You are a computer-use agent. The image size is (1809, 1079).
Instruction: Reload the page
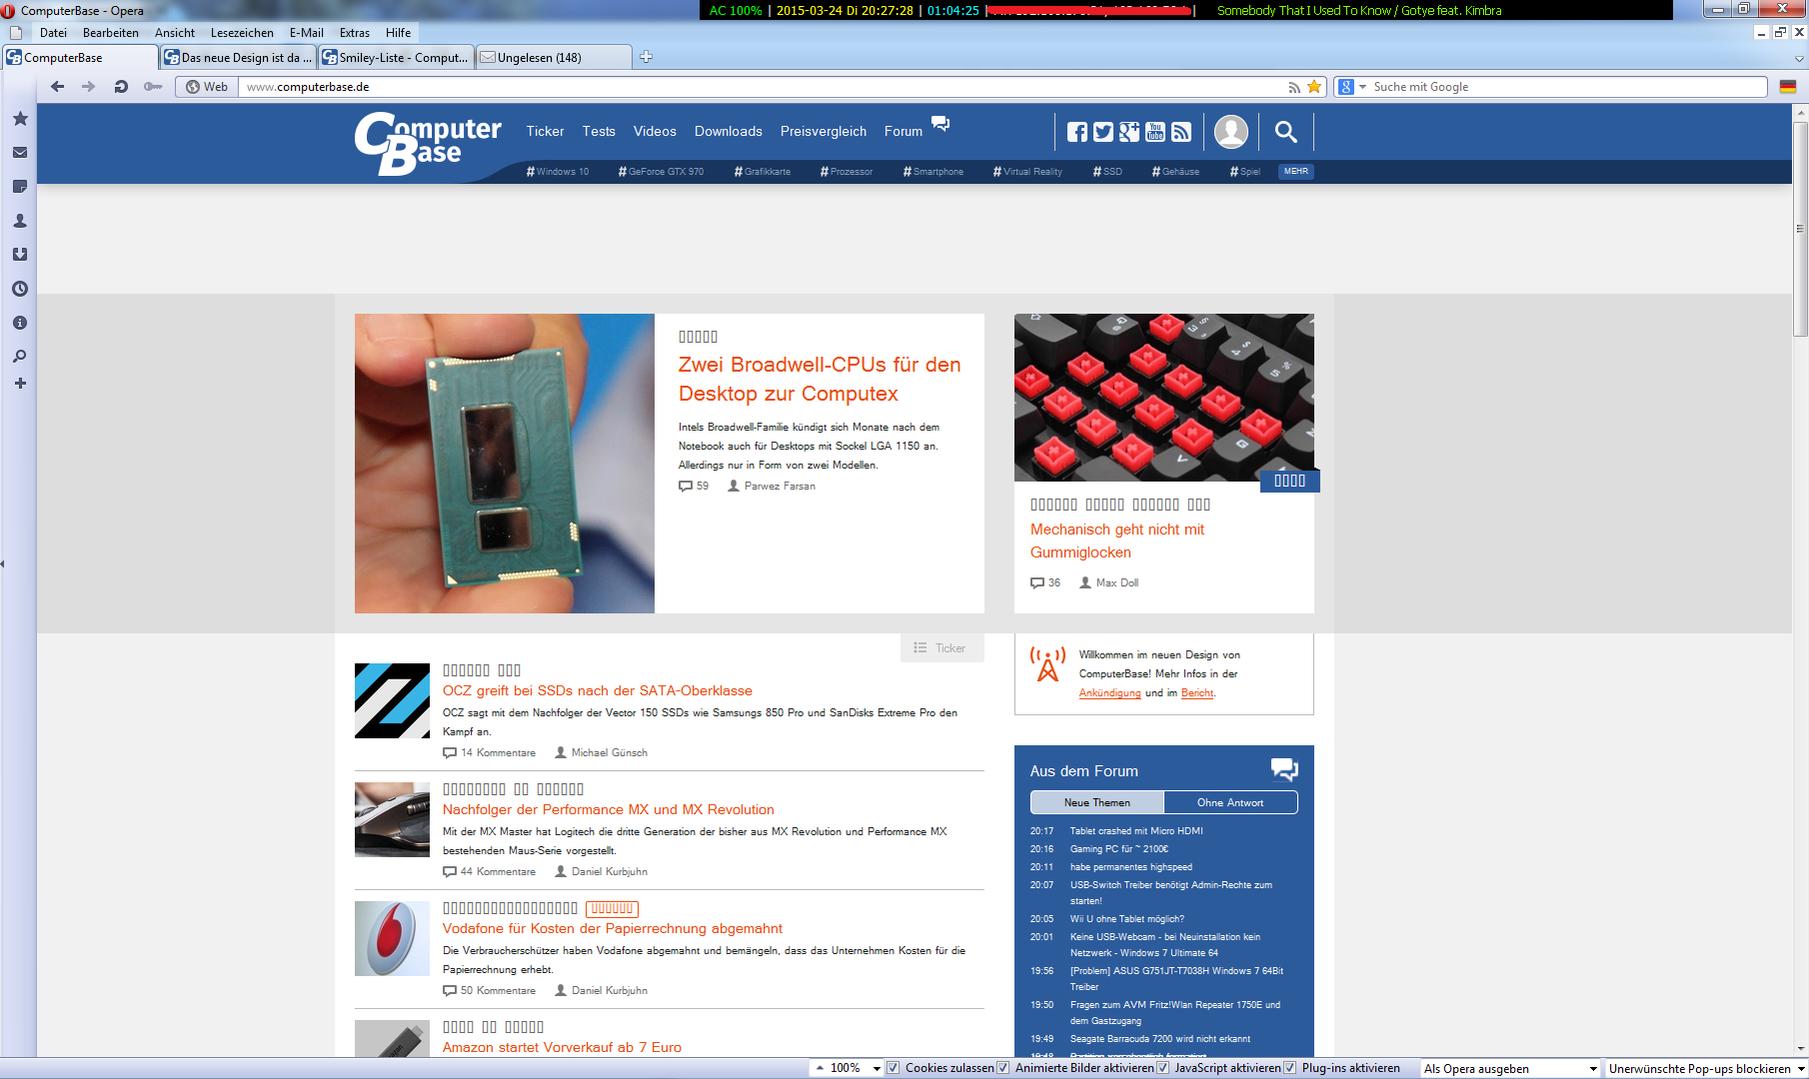[121, 87]
